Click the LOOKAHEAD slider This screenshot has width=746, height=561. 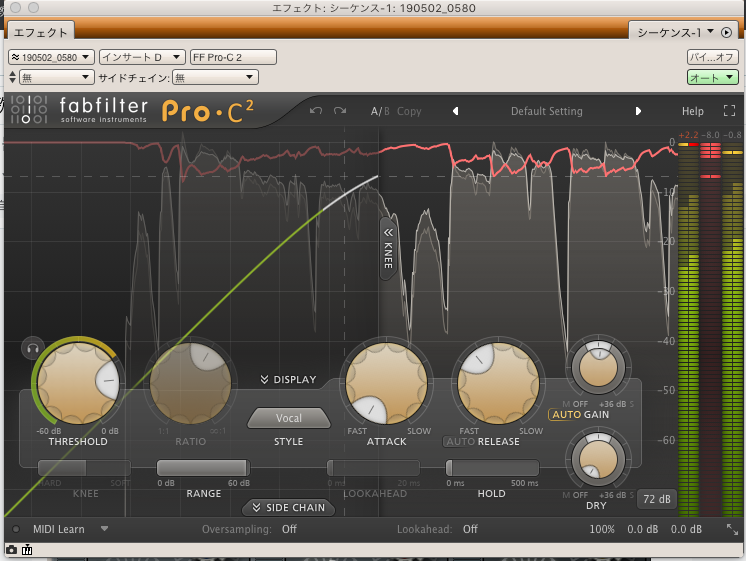(x=373, y=468)
